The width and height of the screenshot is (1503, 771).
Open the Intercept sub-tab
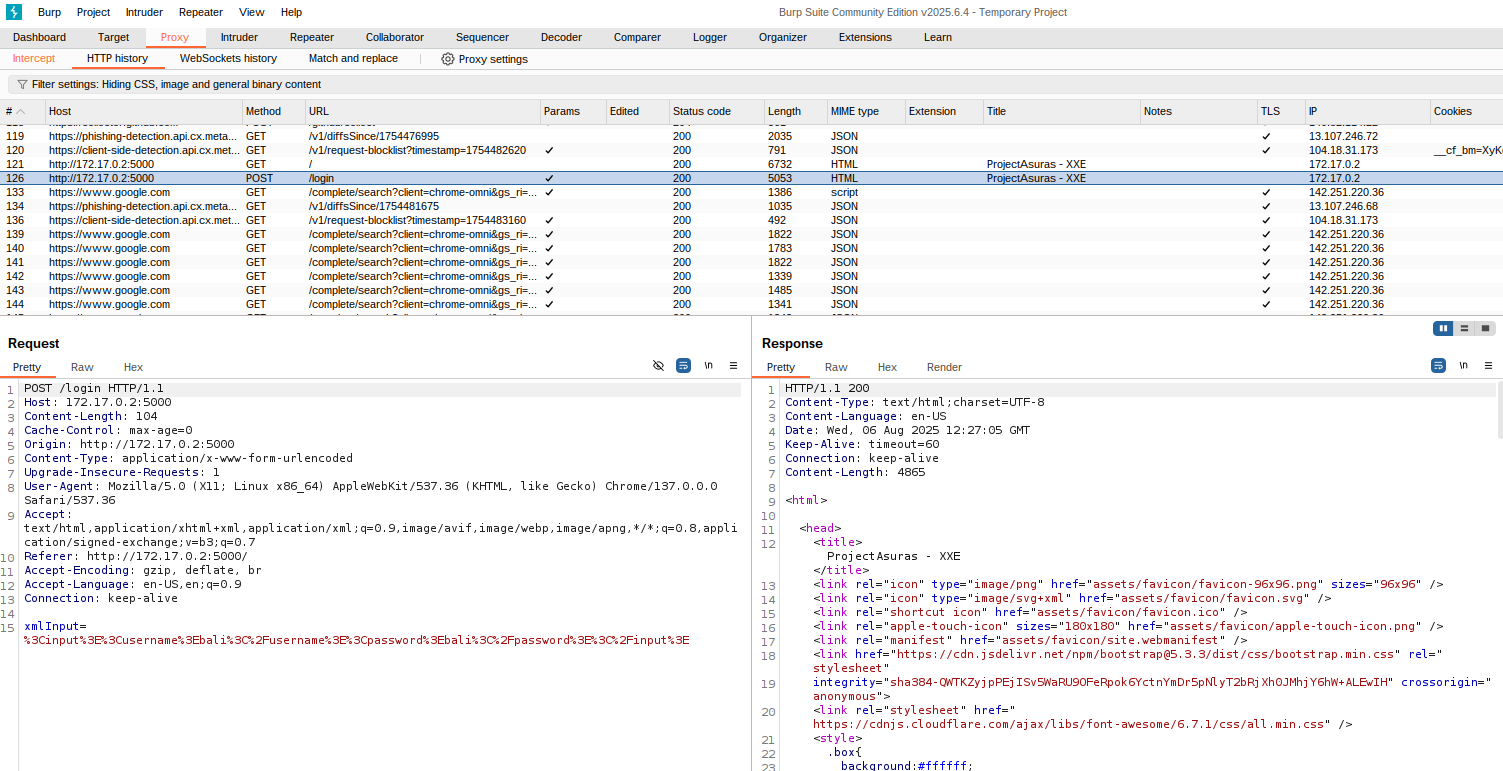(x=34, y=58)
